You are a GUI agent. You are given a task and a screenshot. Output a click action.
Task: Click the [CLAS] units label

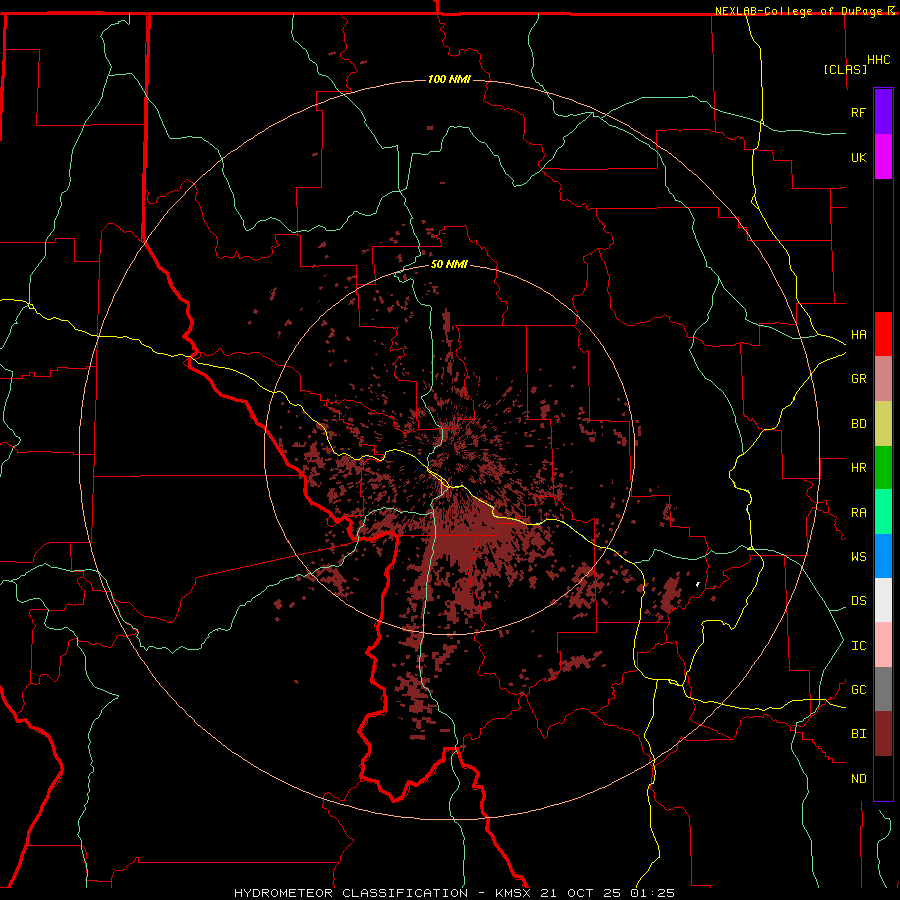[845, 70]
